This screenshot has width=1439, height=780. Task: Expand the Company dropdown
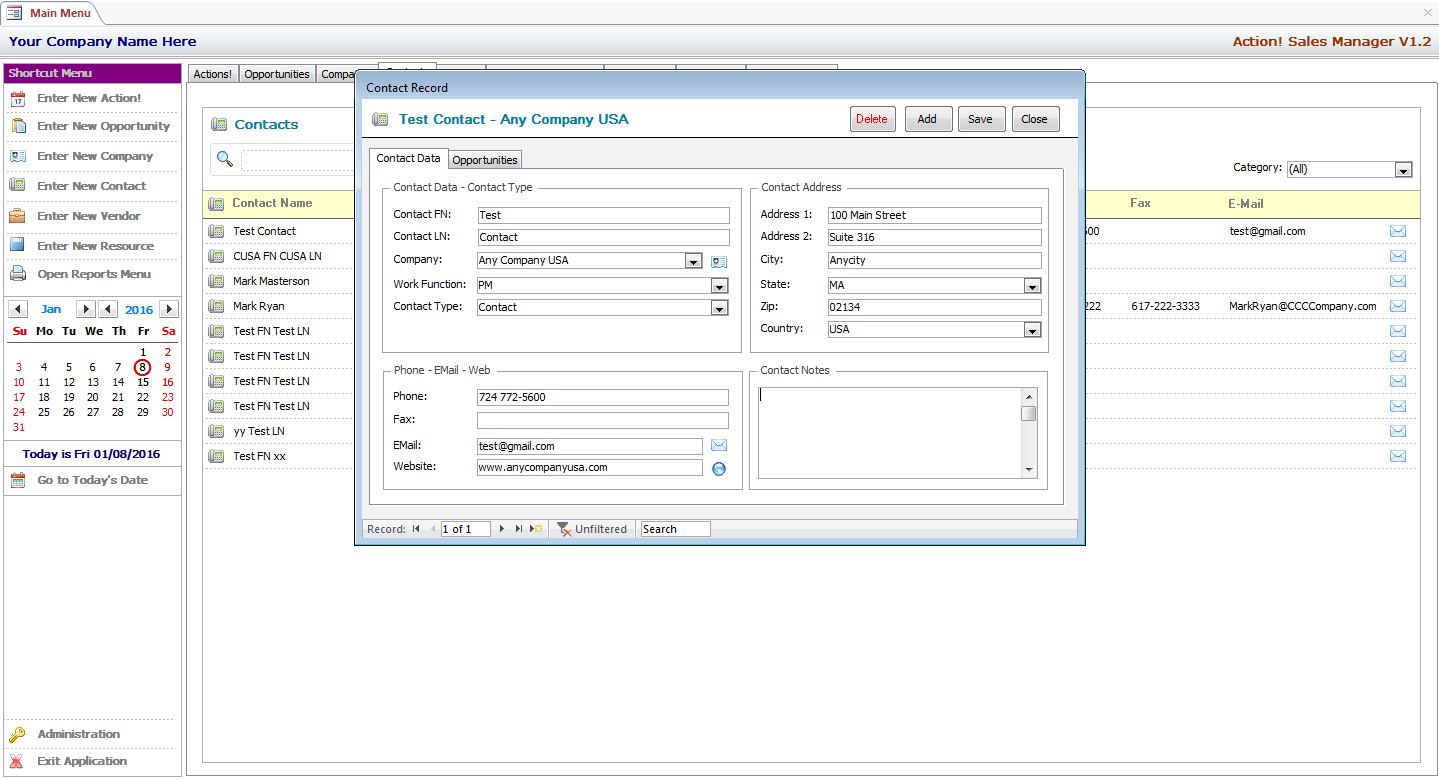(693, 261)
